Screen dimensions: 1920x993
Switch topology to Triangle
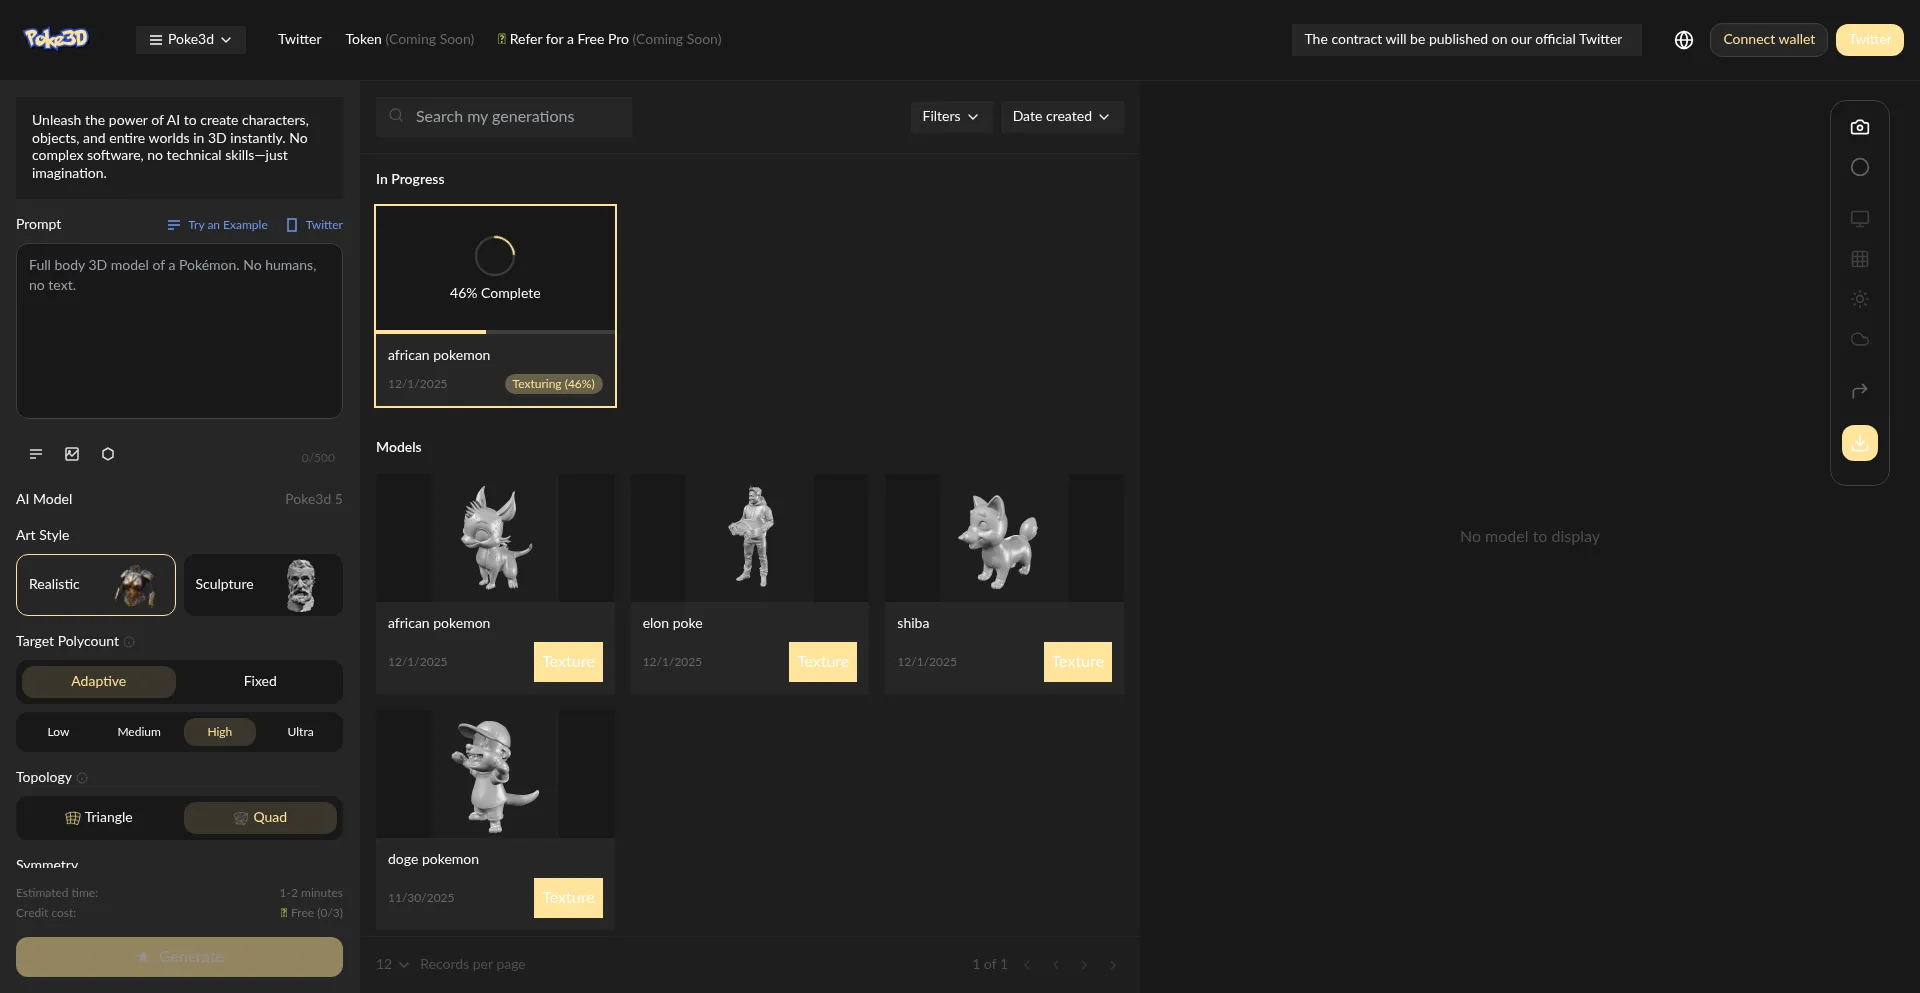tap(99, 817)
